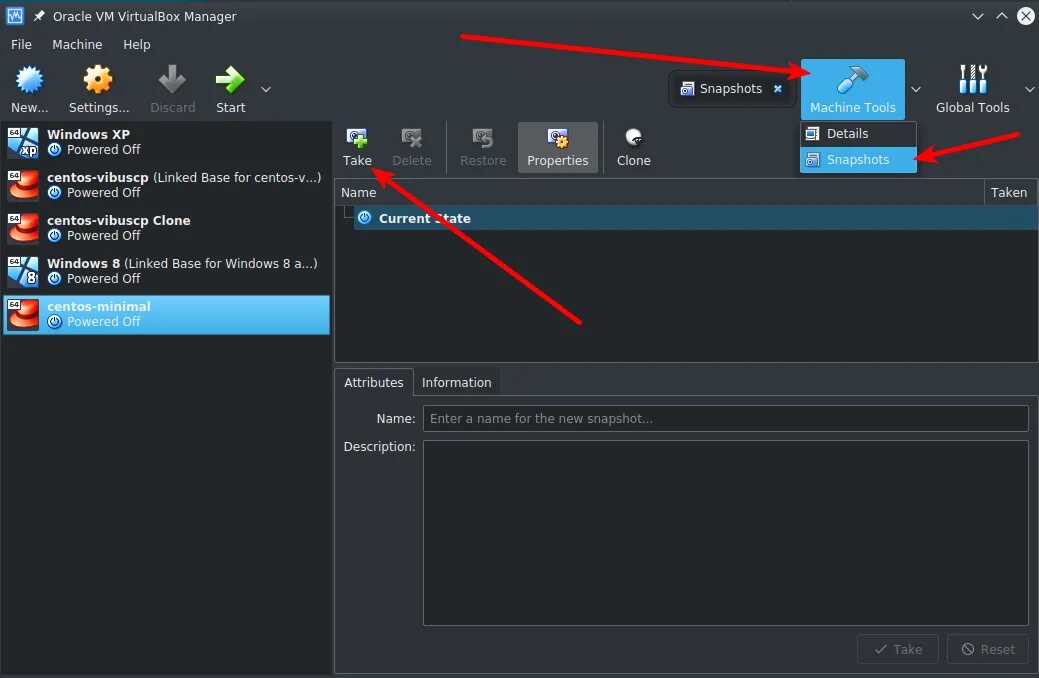Open Global Tools

pos(972,89)
